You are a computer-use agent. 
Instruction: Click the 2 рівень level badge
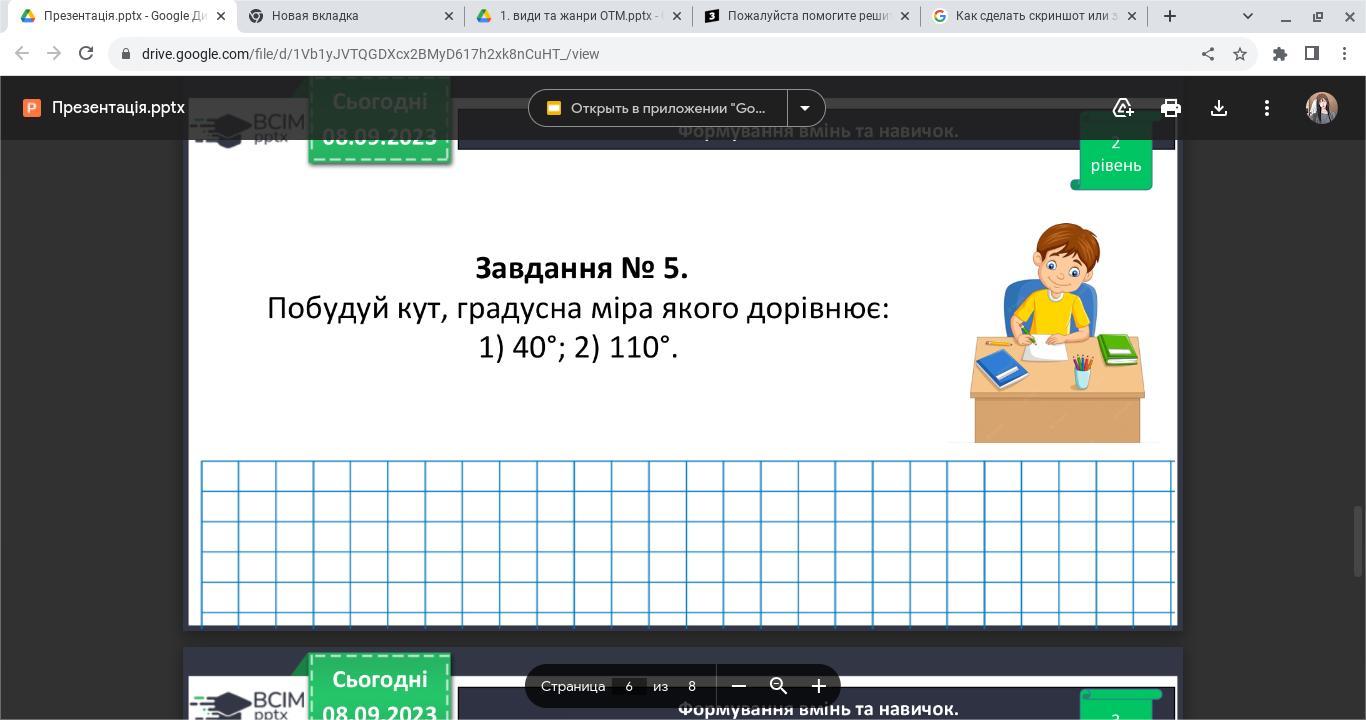[x=1115, y=154]
